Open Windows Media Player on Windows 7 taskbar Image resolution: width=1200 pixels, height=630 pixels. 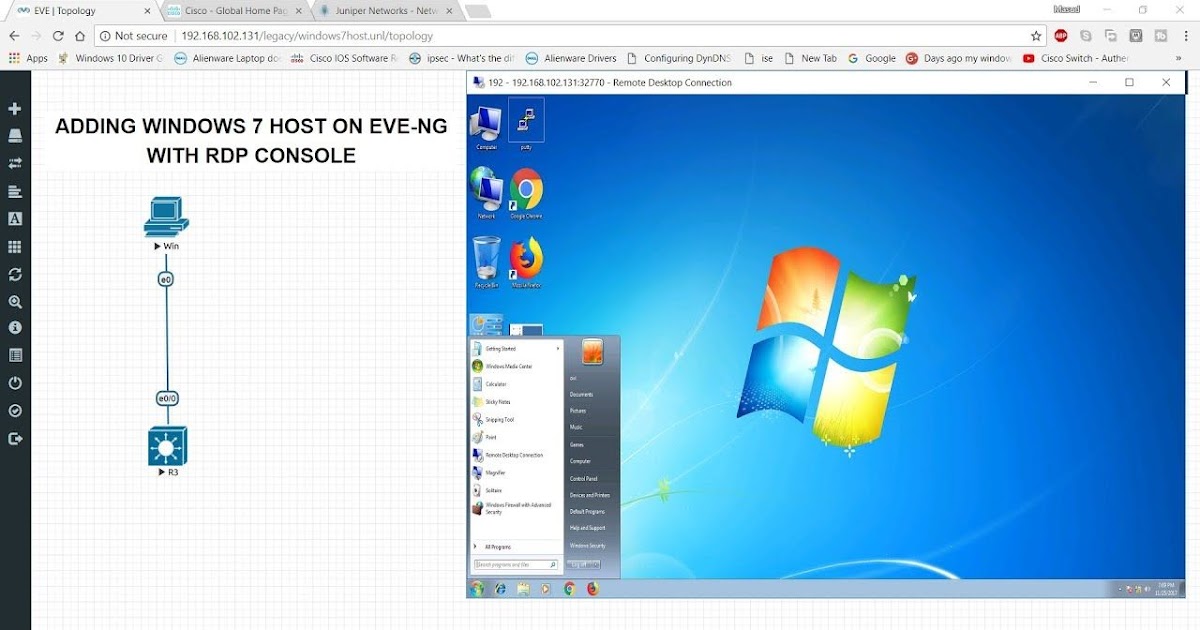click(545, 589)
